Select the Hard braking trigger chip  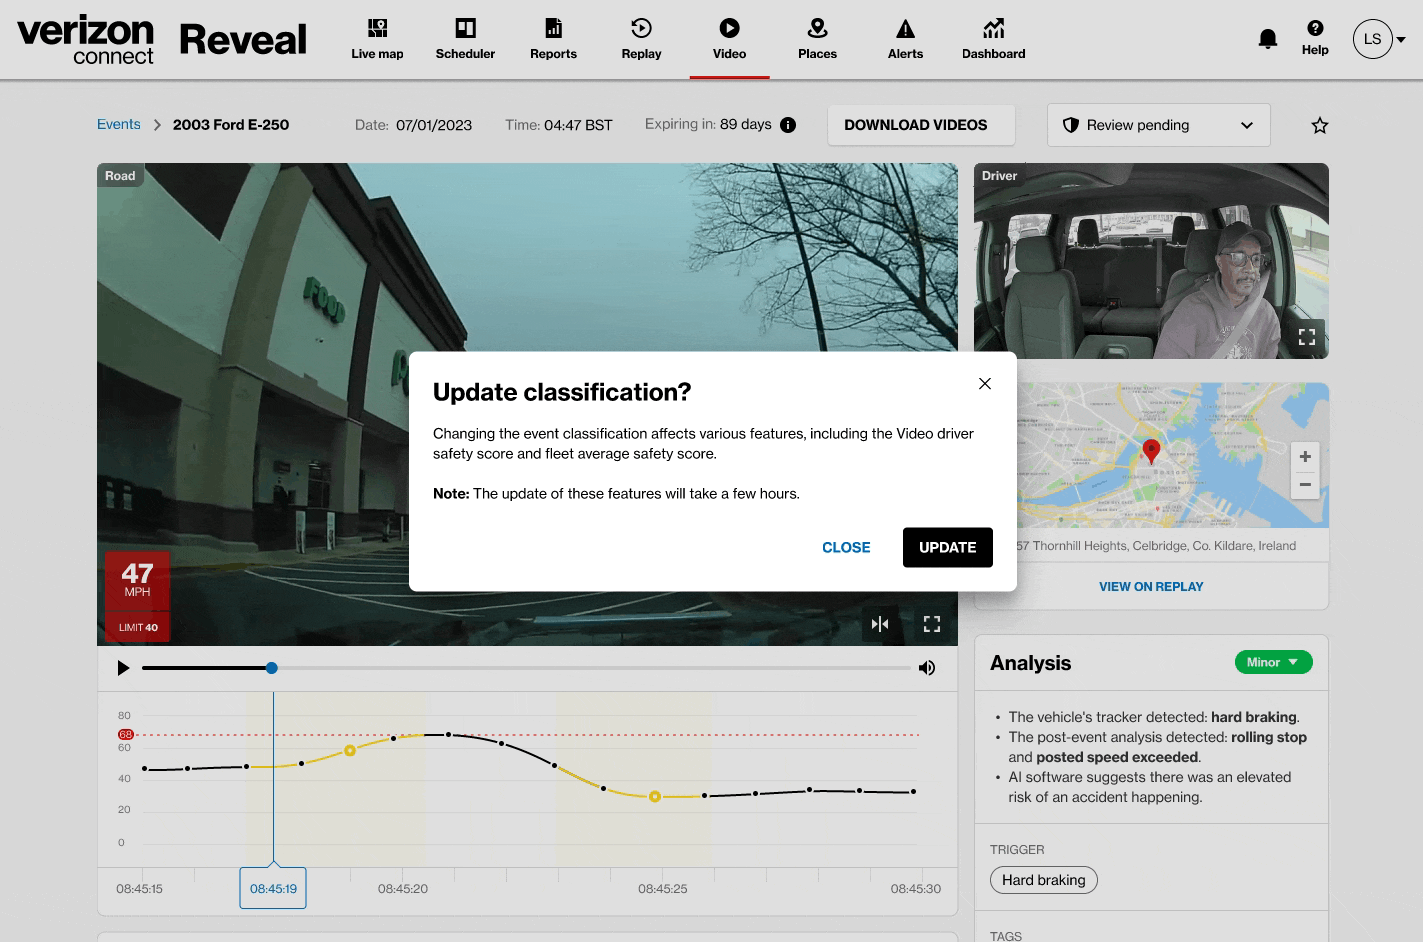pos(1043,880)
